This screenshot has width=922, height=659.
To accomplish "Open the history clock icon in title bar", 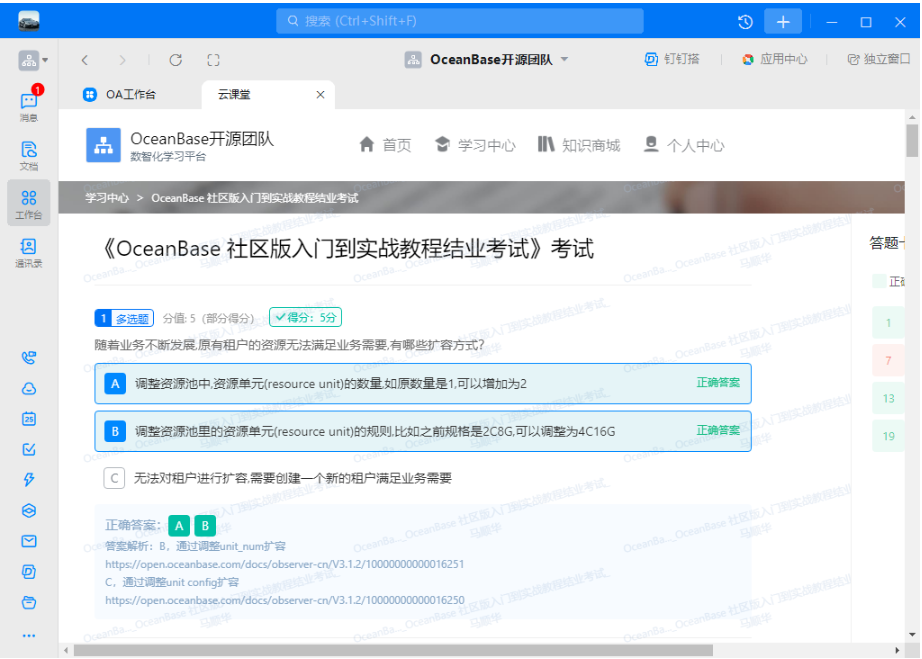I will [745, 22].
